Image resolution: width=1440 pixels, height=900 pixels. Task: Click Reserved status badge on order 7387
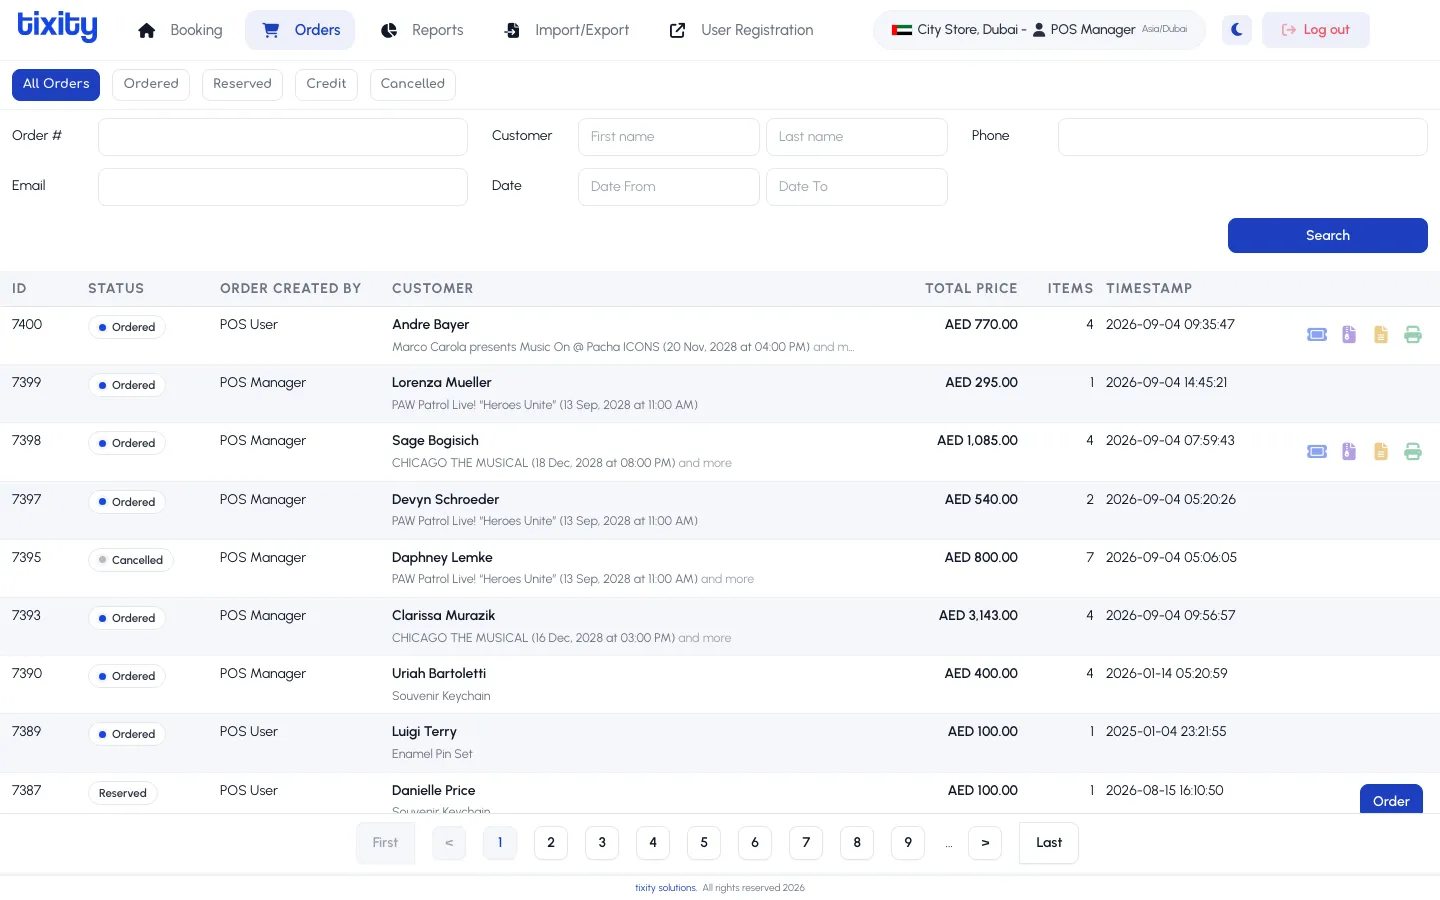tap(123, 793)
